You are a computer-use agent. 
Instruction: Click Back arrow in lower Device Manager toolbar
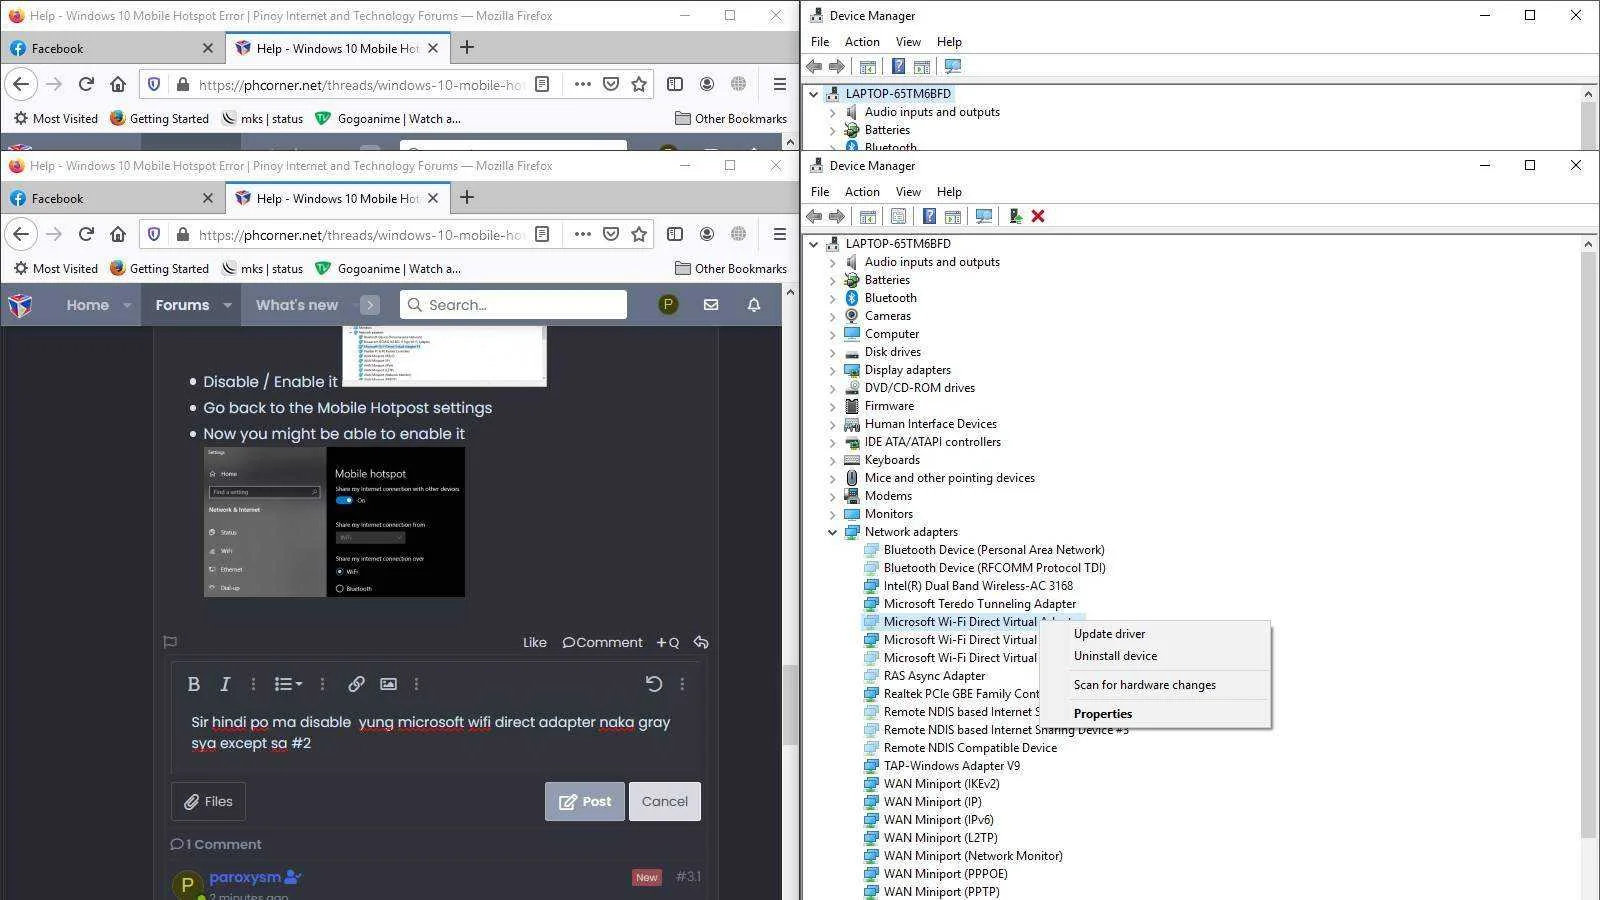[814, 216]
